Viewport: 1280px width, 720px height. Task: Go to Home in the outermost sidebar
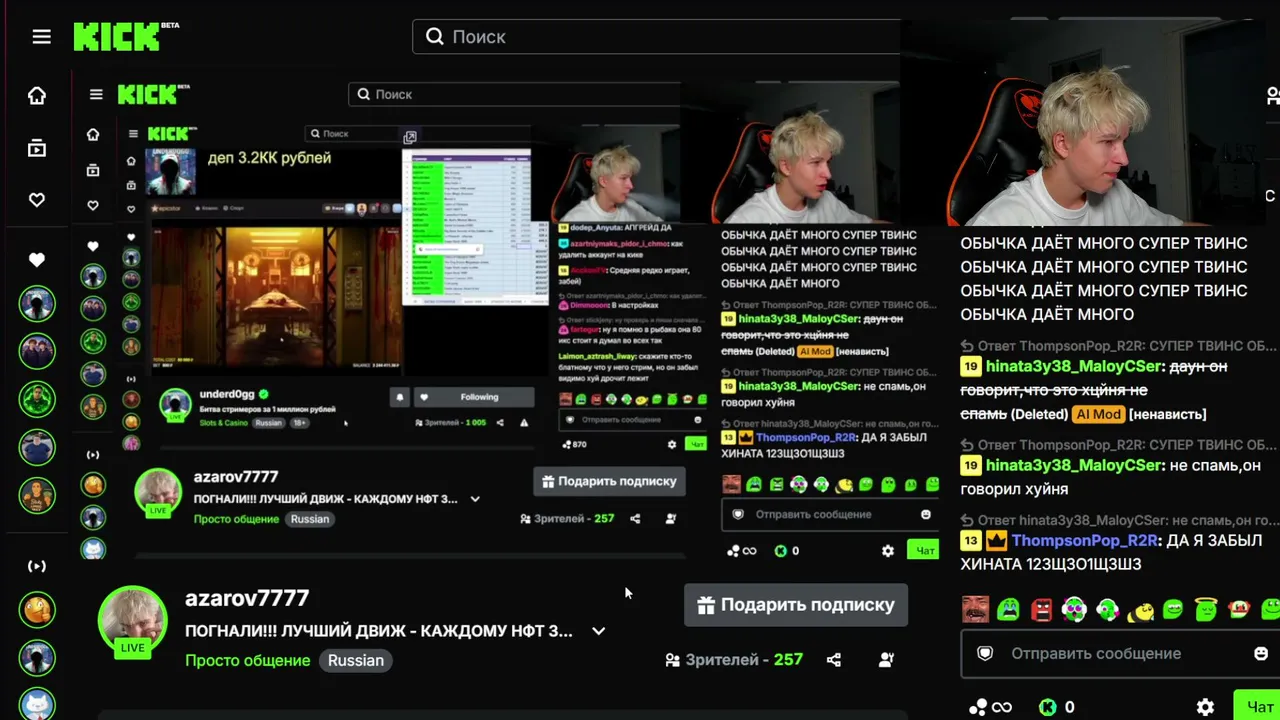[37, 96]
